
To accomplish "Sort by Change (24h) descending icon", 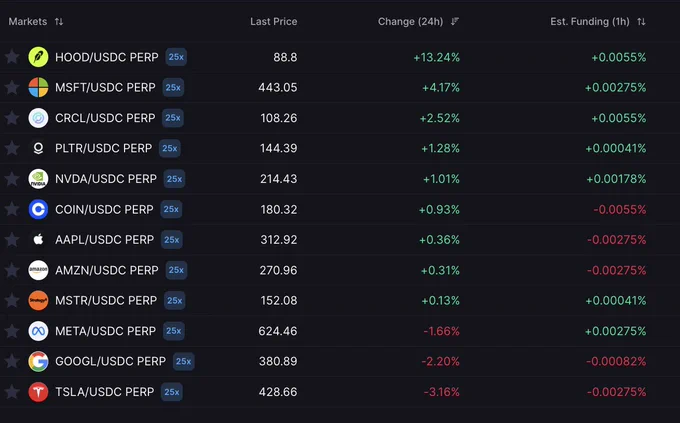I will click(454, 21).
